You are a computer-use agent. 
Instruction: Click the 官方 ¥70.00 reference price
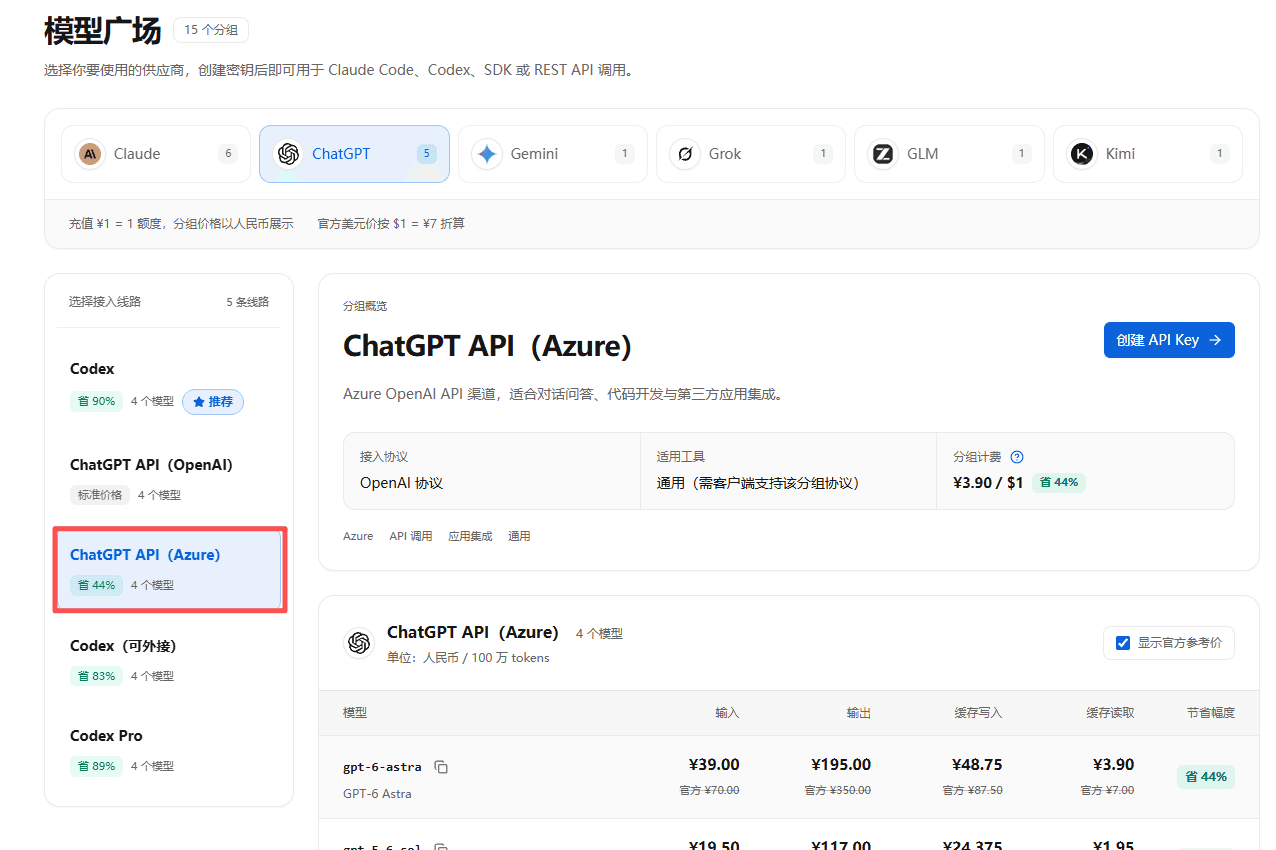click(x=708, y=790)
